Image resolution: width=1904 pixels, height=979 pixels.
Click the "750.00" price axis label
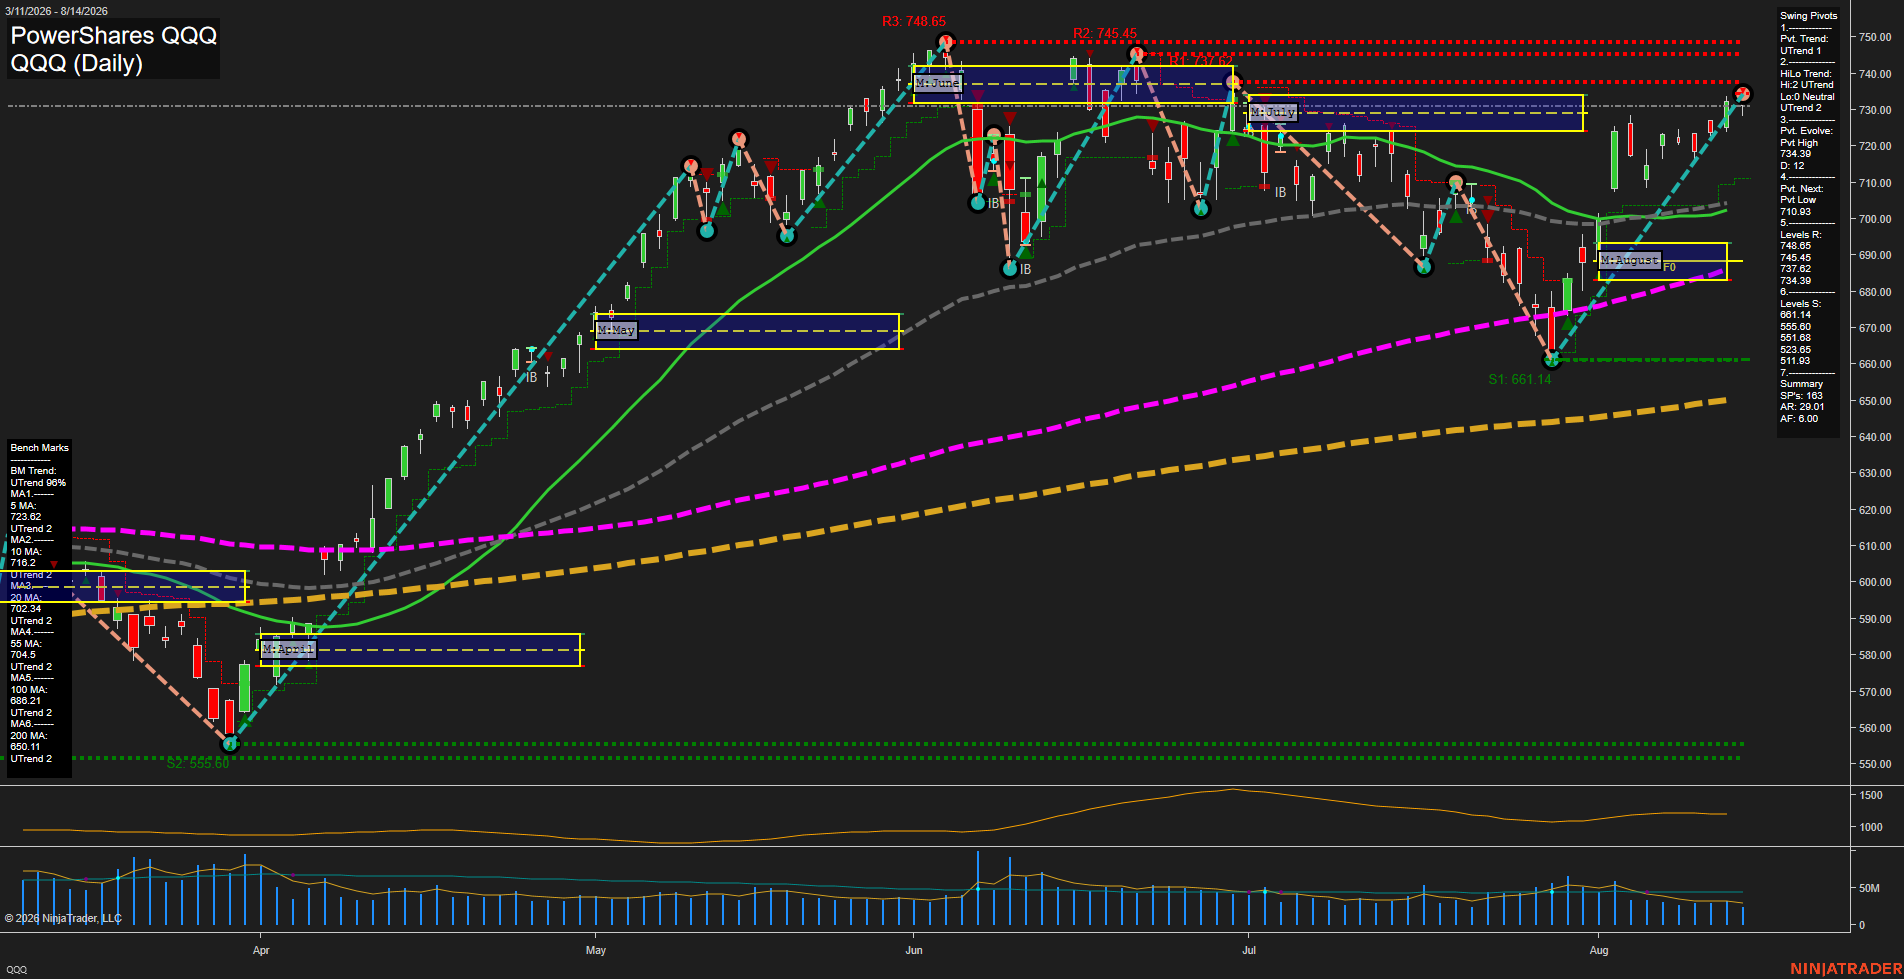[1875, 37]
